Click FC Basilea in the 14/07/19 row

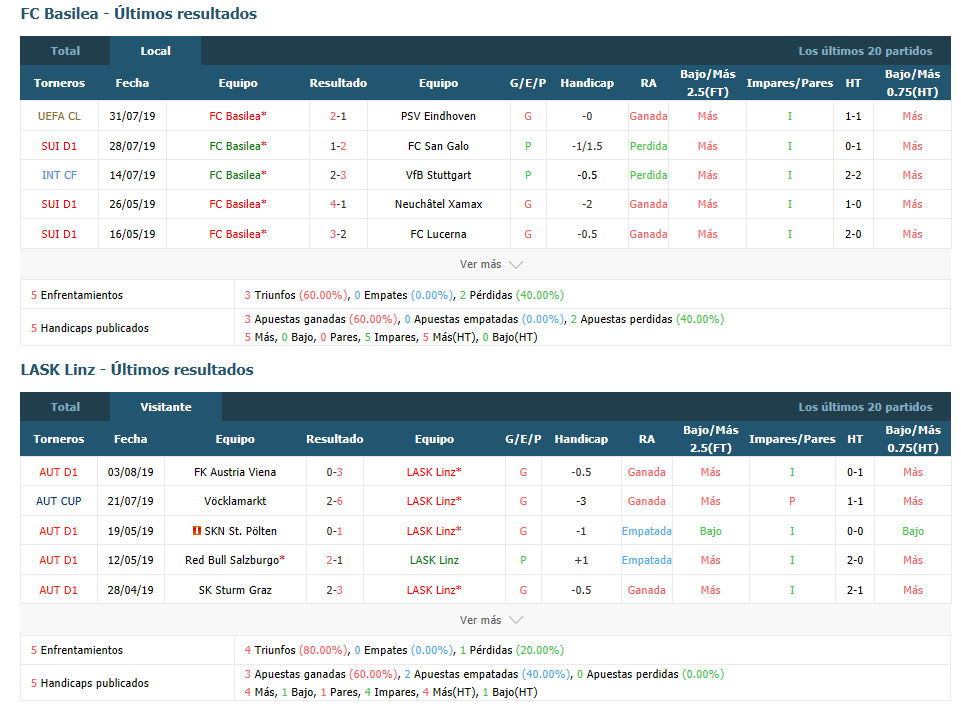(238, 175)
